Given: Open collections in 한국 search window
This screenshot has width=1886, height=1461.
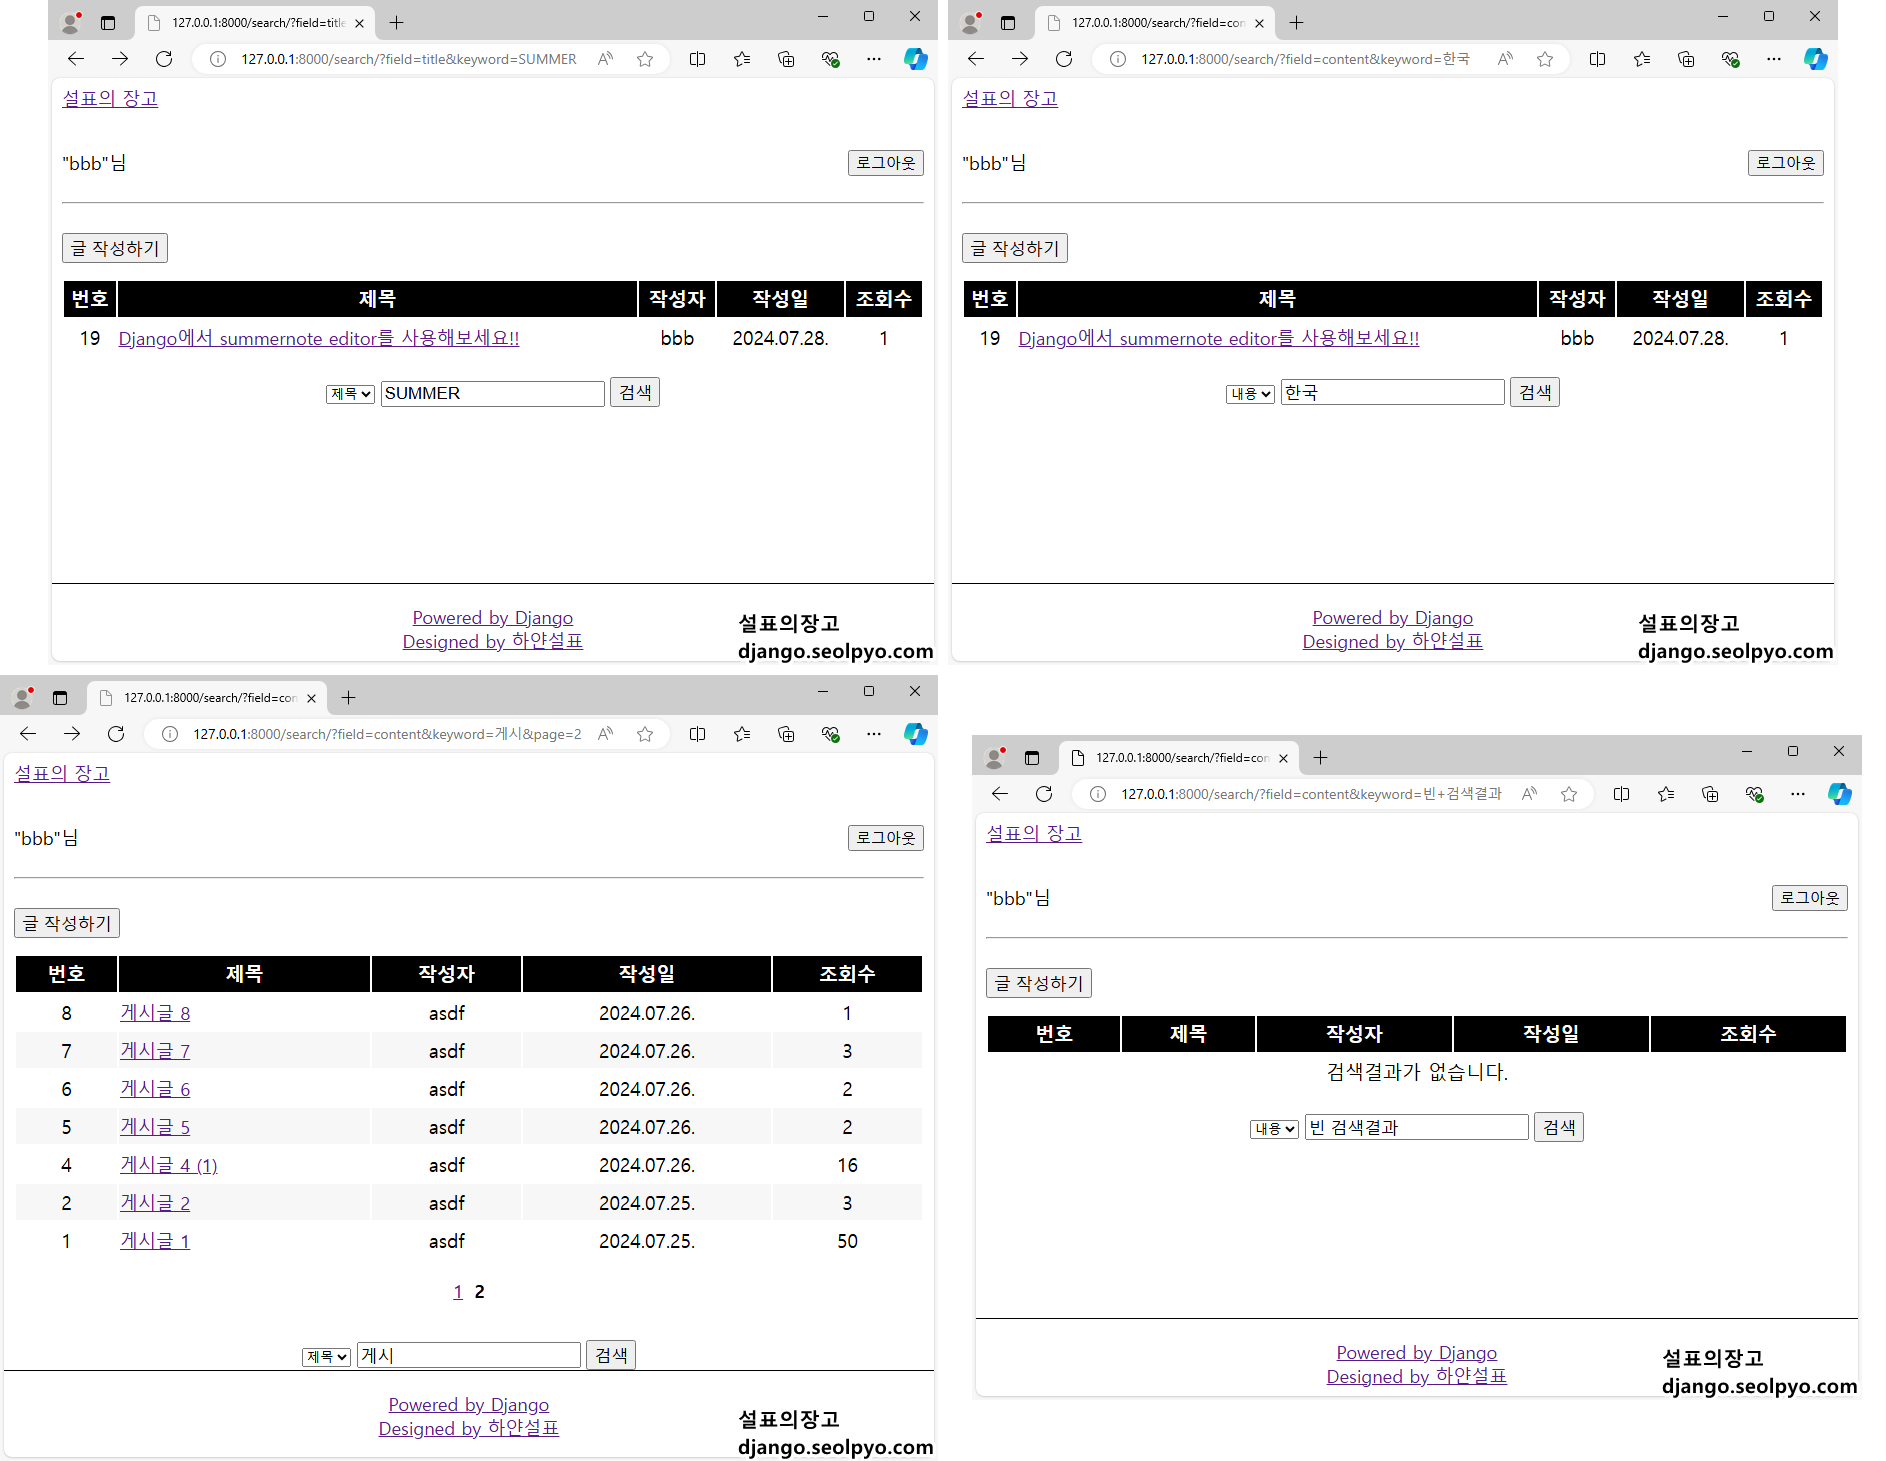Looking at the screenshot, I should 1685,59.
